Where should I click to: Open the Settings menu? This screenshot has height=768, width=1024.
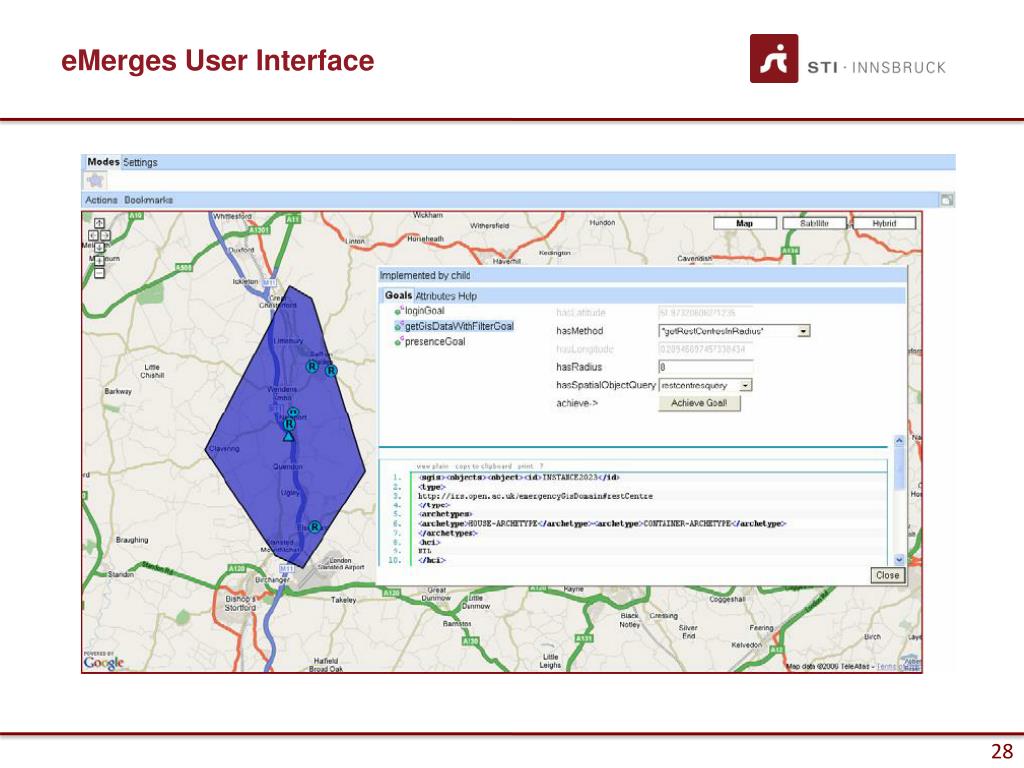[140, 162]
